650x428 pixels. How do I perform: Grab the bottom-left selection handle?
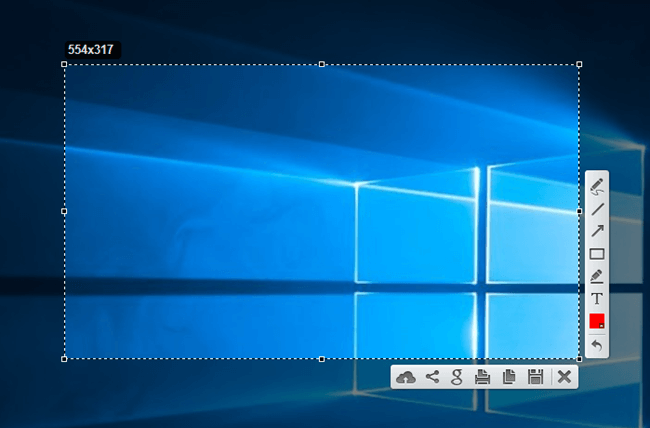point(64,359)
